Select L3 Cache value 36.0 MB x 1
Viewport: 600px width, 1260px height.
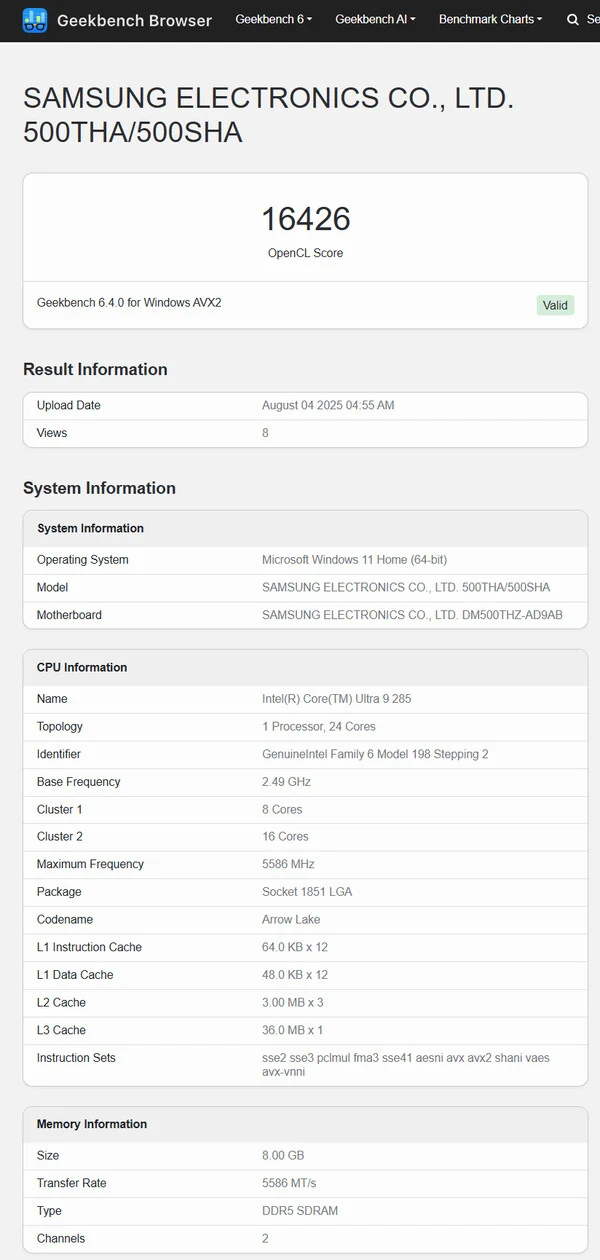tap(292, 1030)
